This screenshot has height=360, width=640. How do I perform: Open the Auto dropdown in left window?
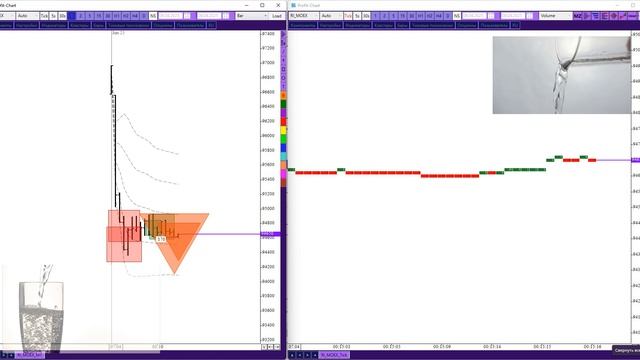point(27,16)
